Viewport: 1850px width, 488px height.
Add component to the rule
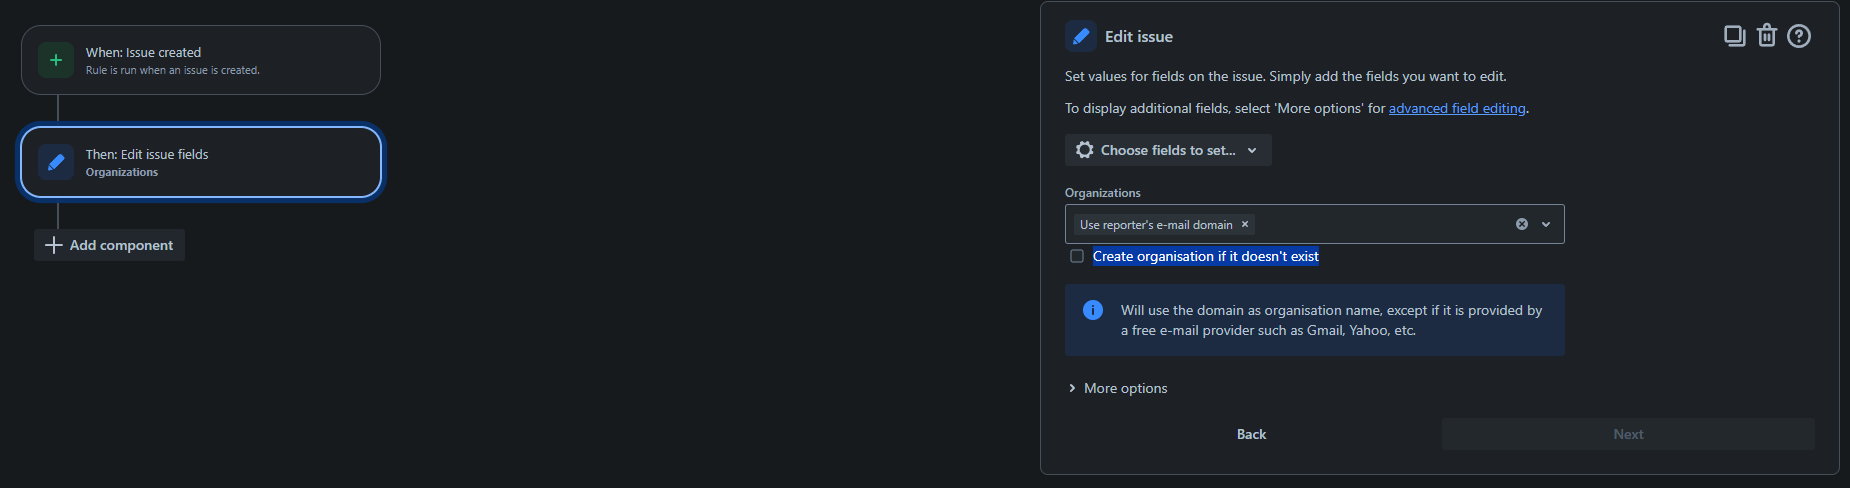(x=110, y=245)
